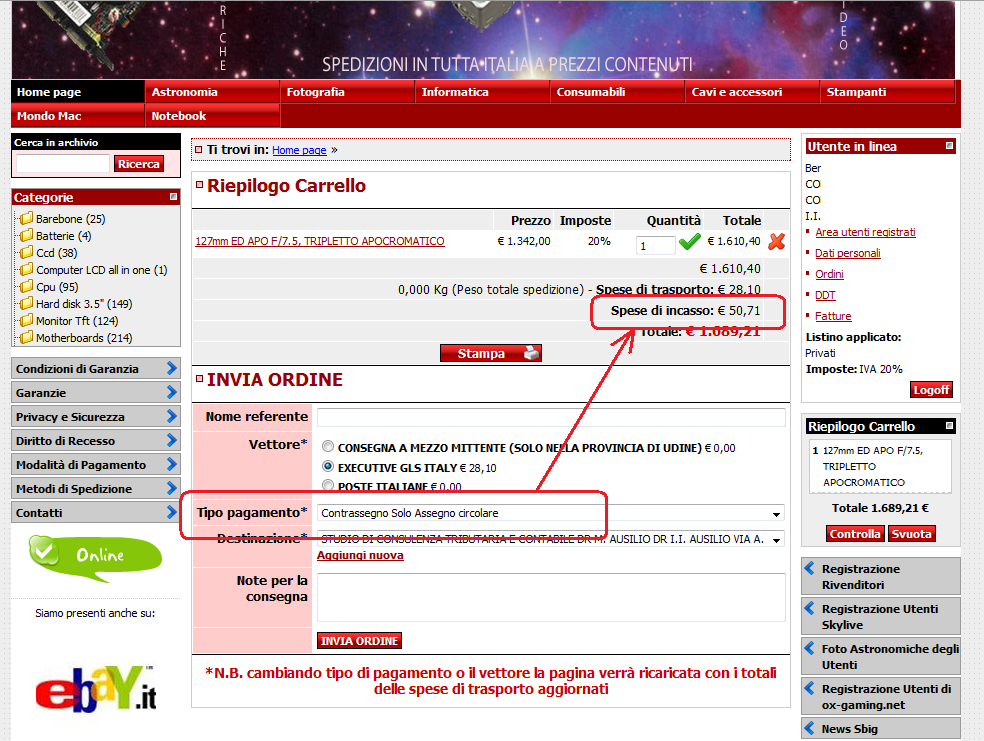Open the Ccd (38) folder icon
Image resolution: width=984 pixels, height=741 pixels.
[26, 252]
